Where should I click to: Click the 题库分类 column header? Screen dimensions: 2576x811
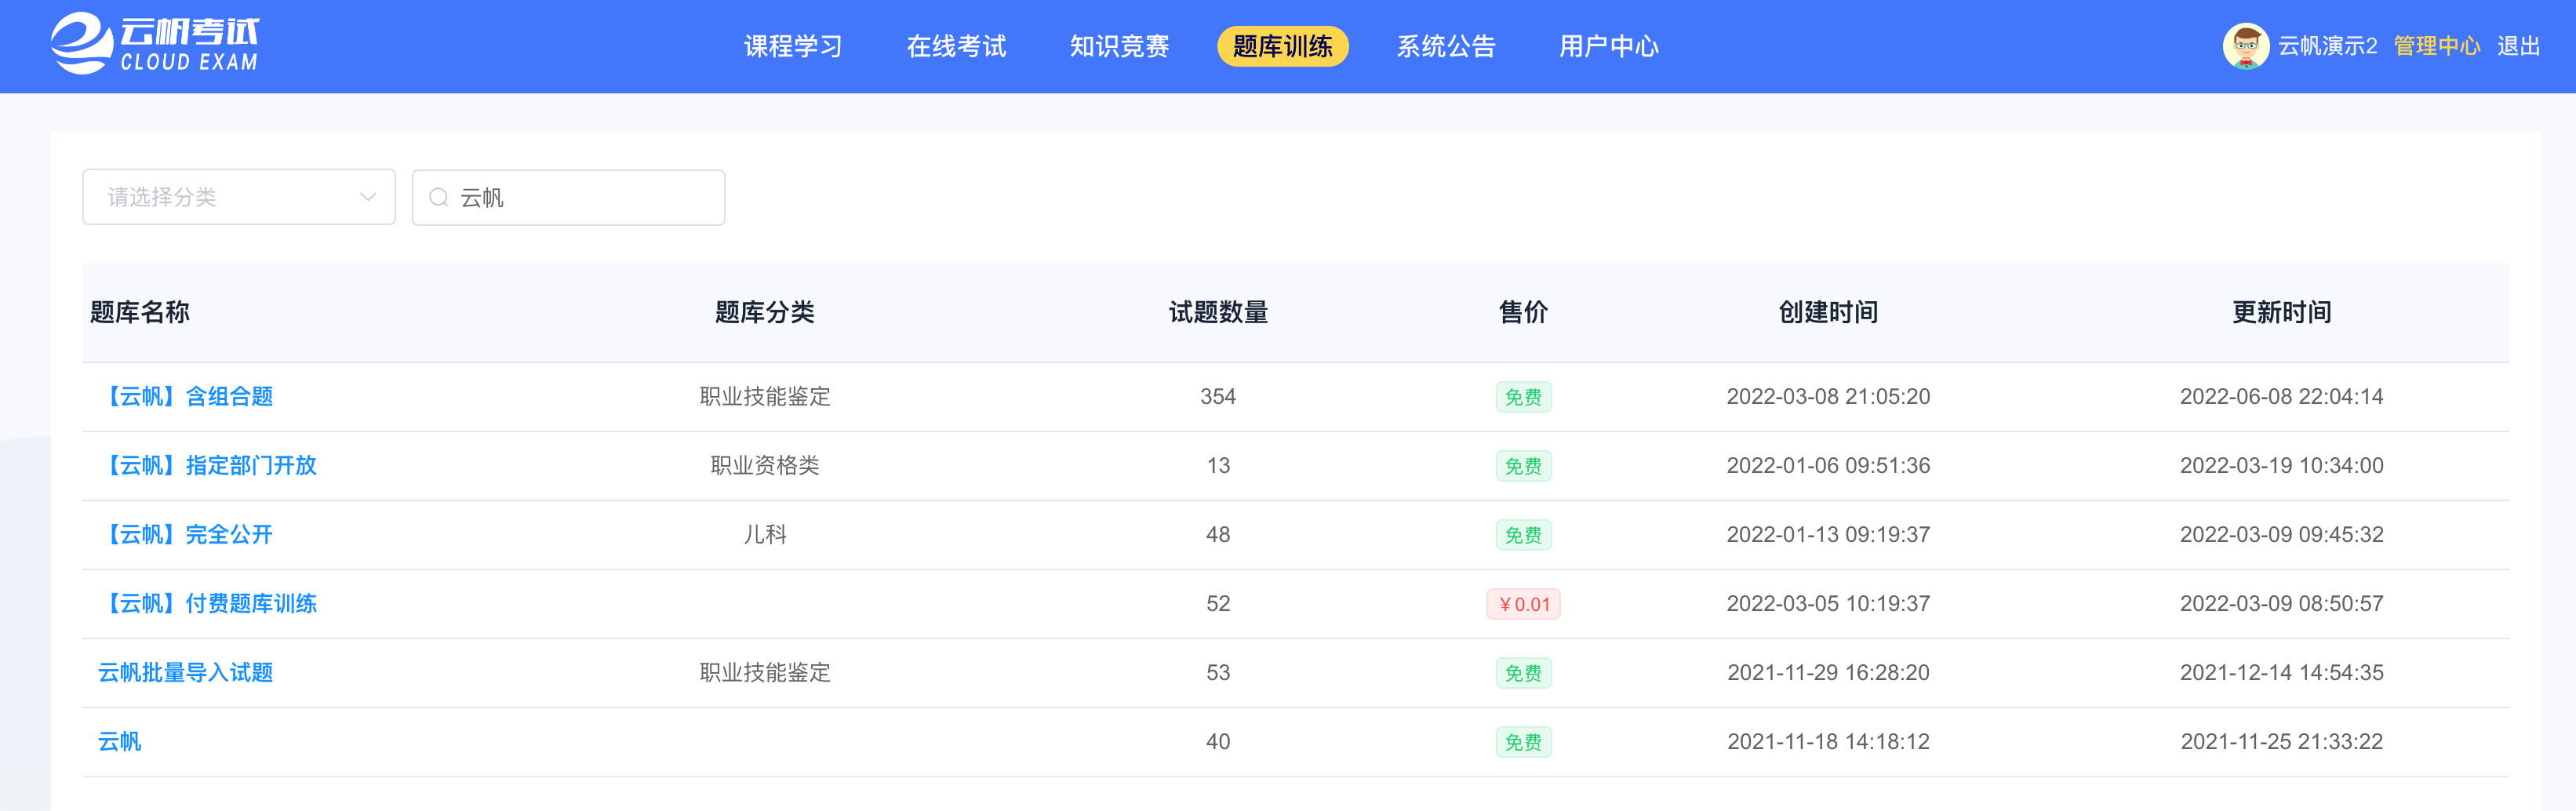click(765, 312)
